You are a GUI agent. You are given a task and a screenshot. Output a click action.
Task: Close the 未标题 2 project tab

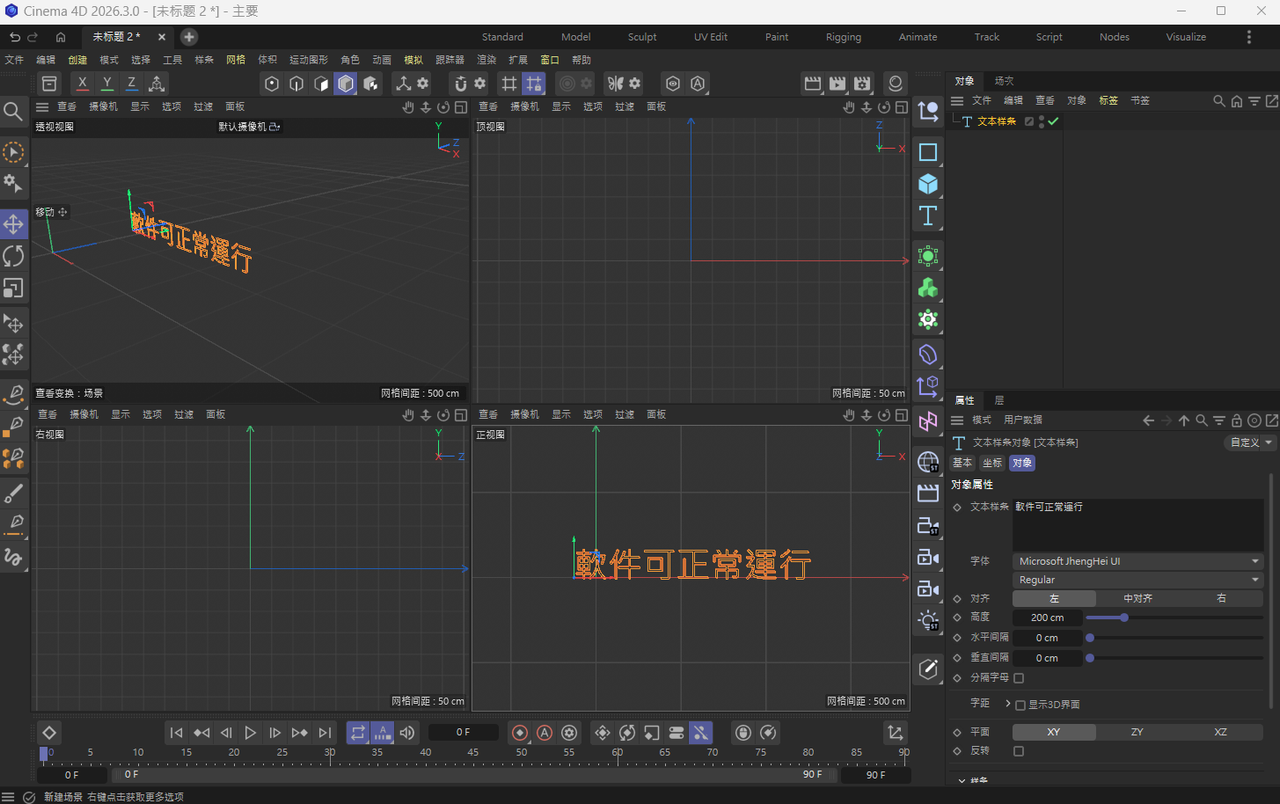(x=162, y=37)
